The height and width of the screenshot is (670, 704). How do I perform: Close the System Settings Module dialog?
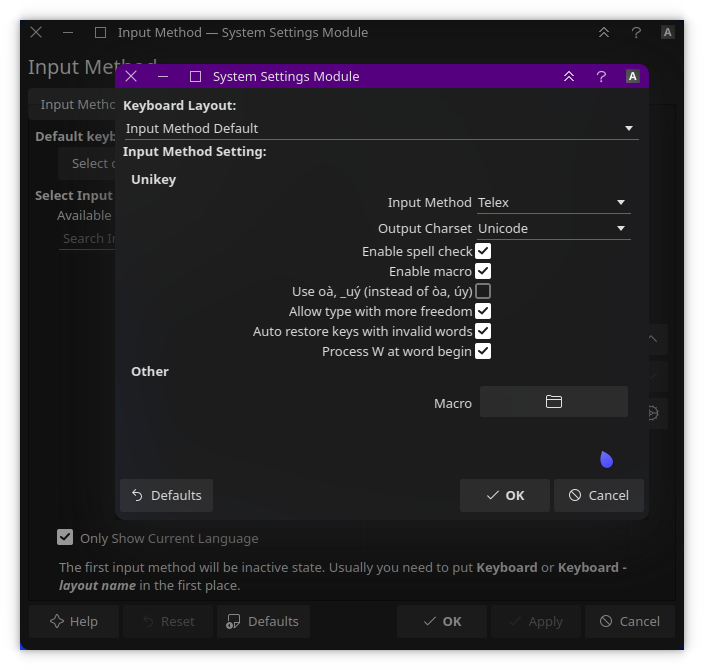point(131,76)
